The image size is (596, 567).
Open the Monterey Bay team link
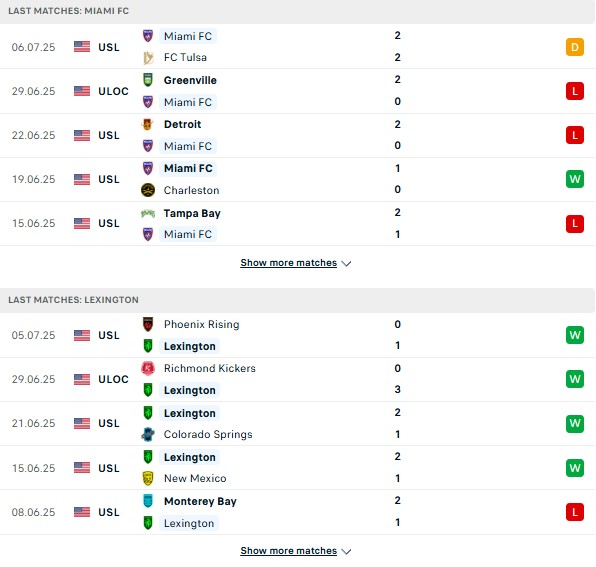coord(200,501)
